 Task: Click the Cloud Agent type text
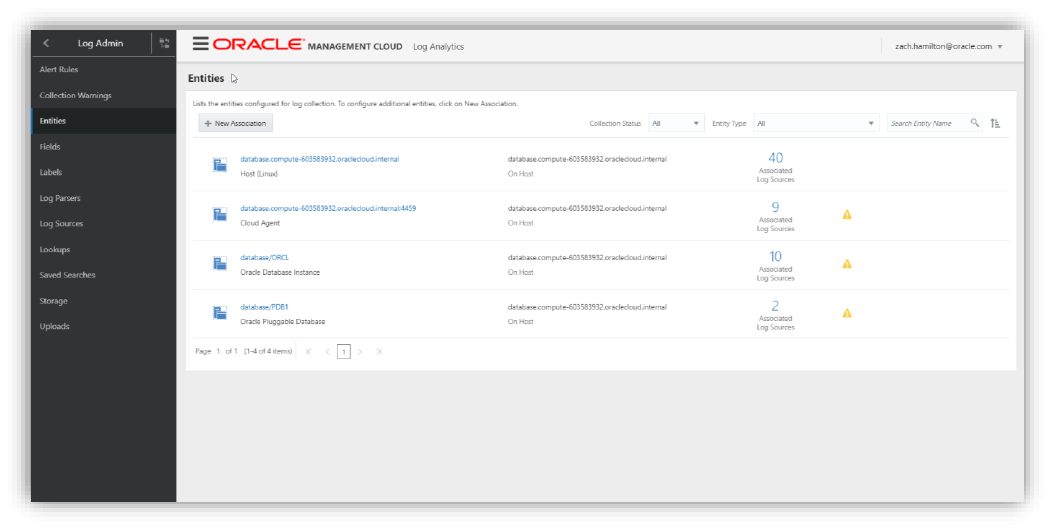click(x=260, y=223)
